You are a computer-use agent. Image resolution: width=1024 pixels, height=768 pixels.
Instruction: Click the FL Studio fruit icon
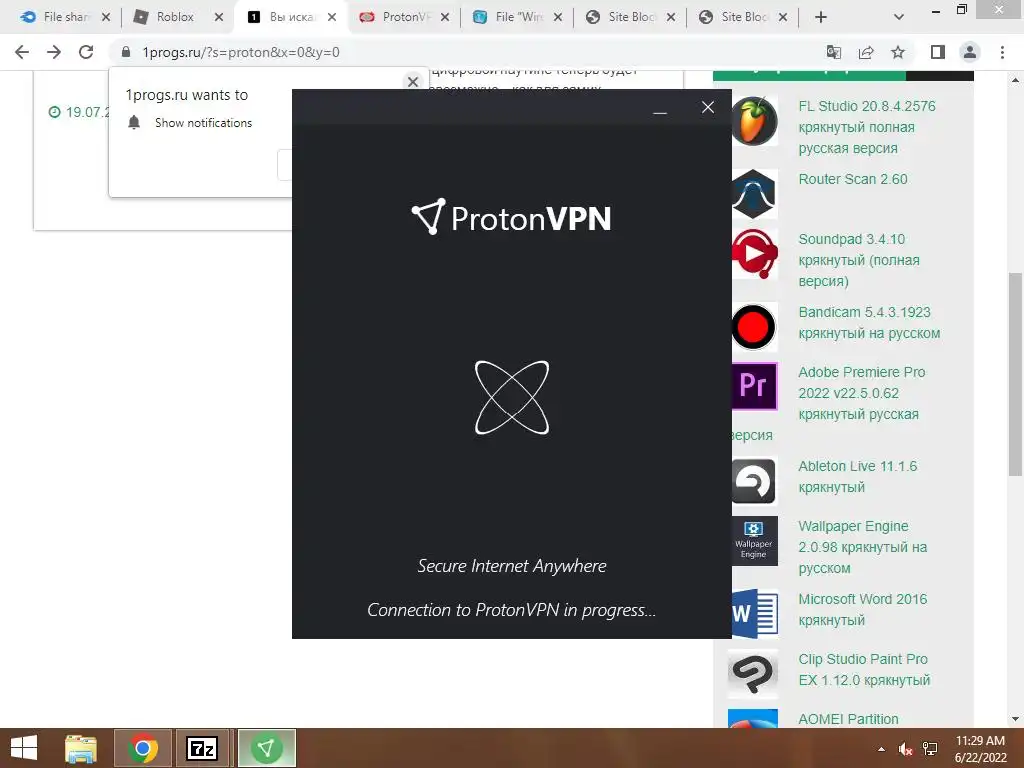[754, 121]
